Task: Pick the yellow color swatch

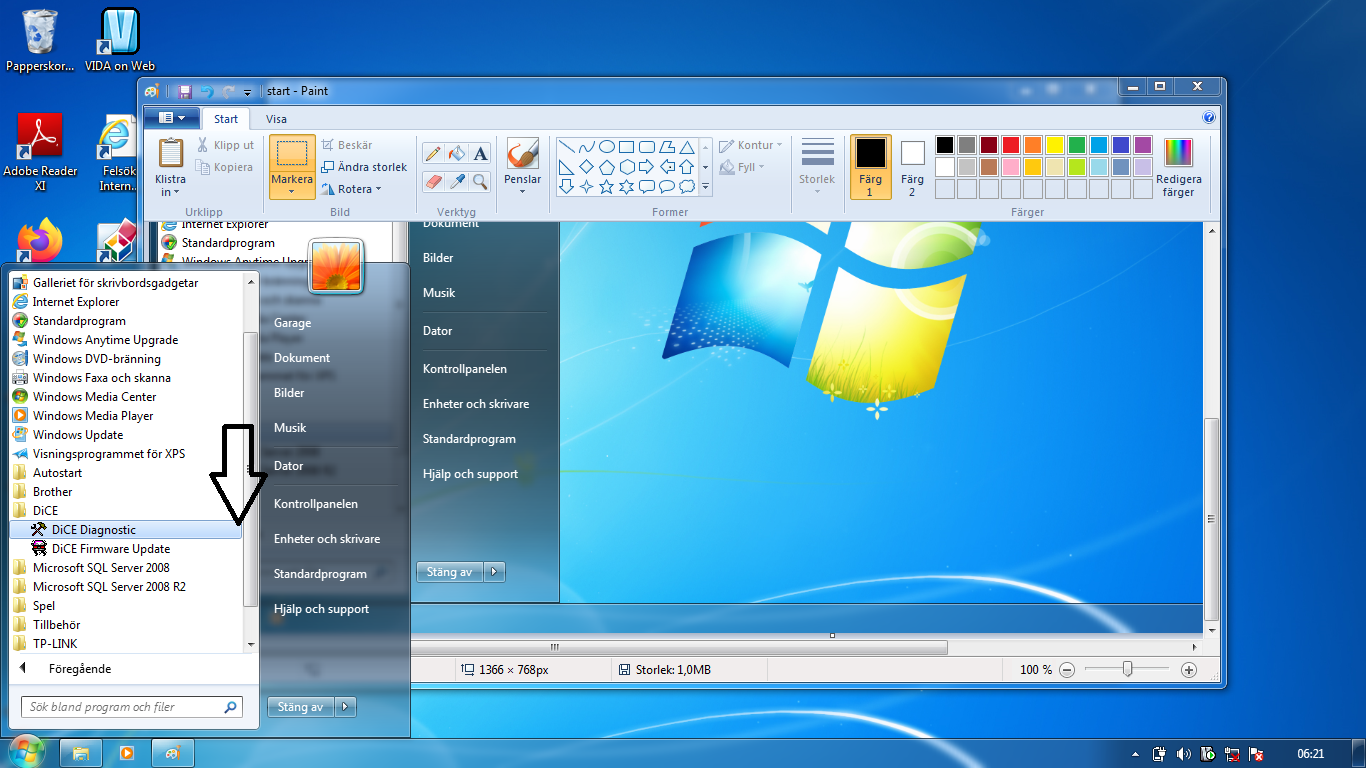Action: click(x=1055, y=145)
